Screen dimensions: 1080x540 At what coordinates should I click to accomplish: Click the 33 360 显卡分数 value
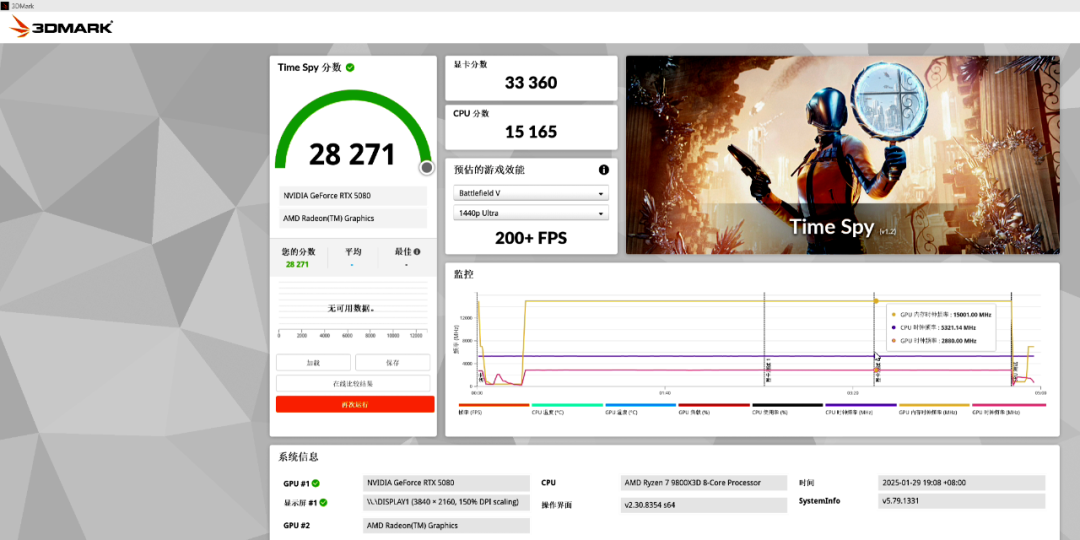tap(531, 83)
